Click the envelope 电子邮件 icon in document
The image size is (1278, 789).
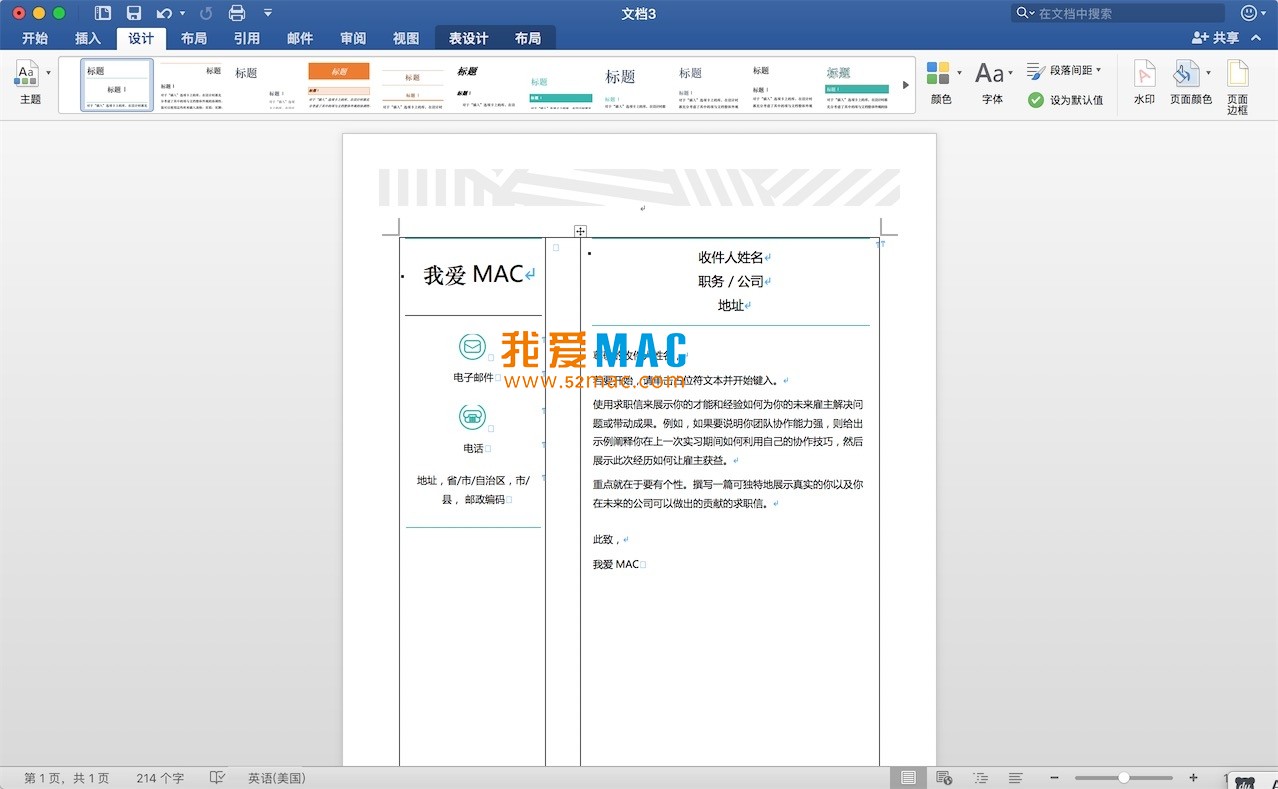pyautogui.click(x=472, y=347)
